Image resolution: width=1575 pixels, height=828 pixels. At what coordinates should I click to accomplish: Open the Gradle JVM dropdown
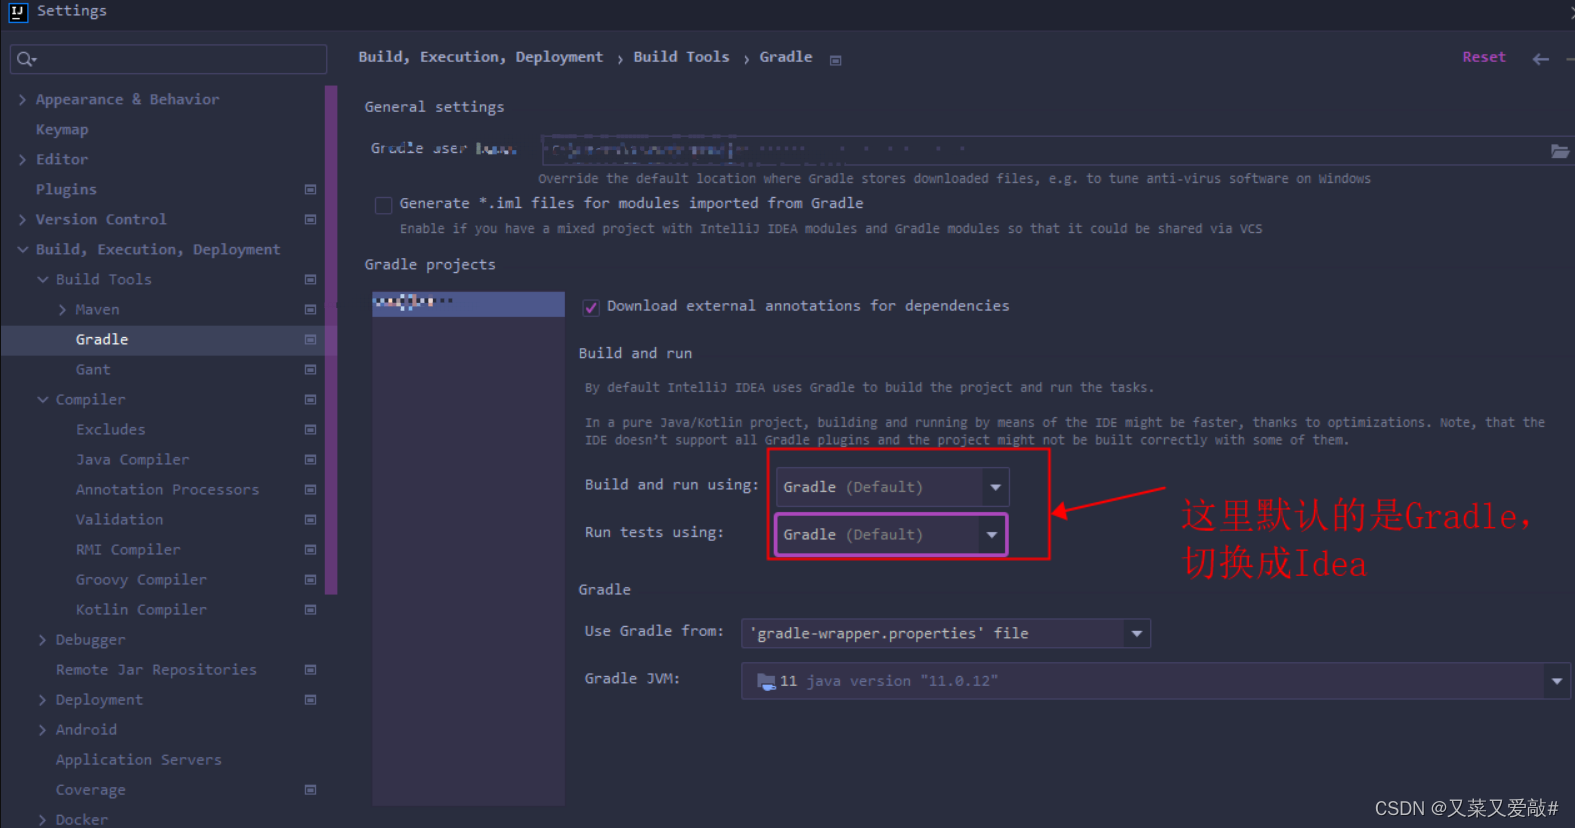(x=1155, y=681)
